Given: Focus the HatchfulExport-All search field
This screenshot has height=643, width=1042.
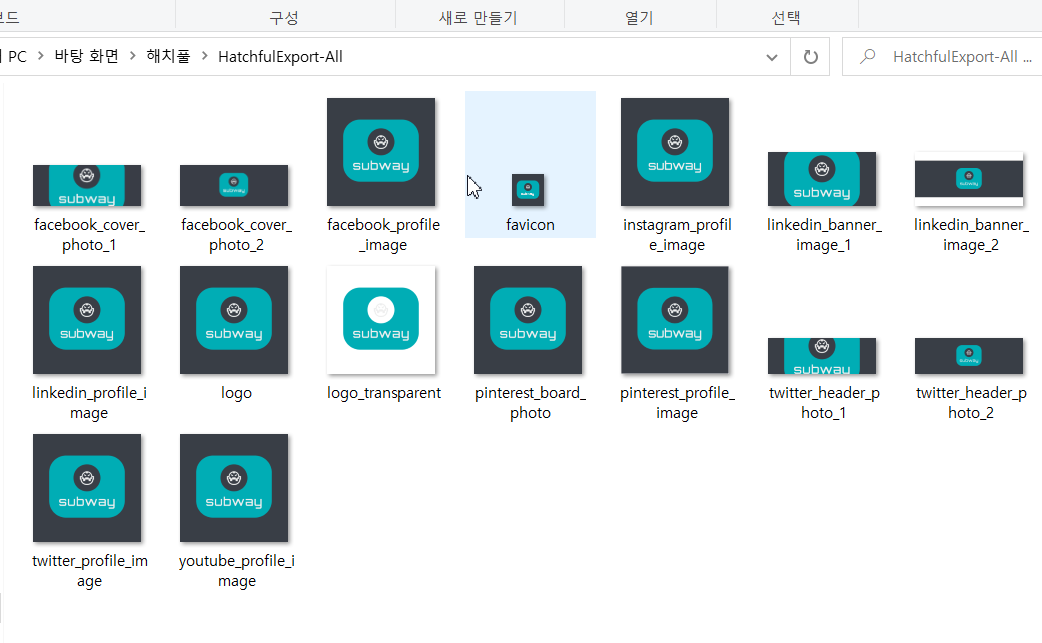Looking at the screenshot, I should (x=944, y=57).
